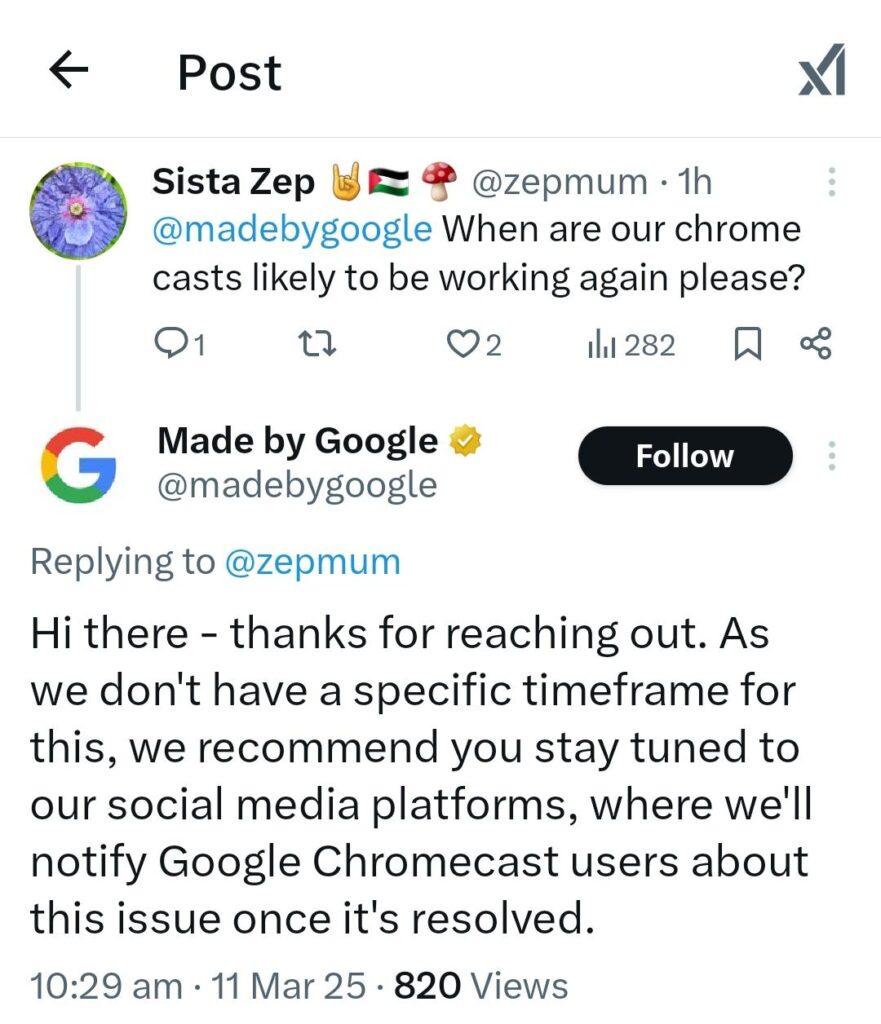
Task: Click the back arrow to leave the post
Action: 67,70
